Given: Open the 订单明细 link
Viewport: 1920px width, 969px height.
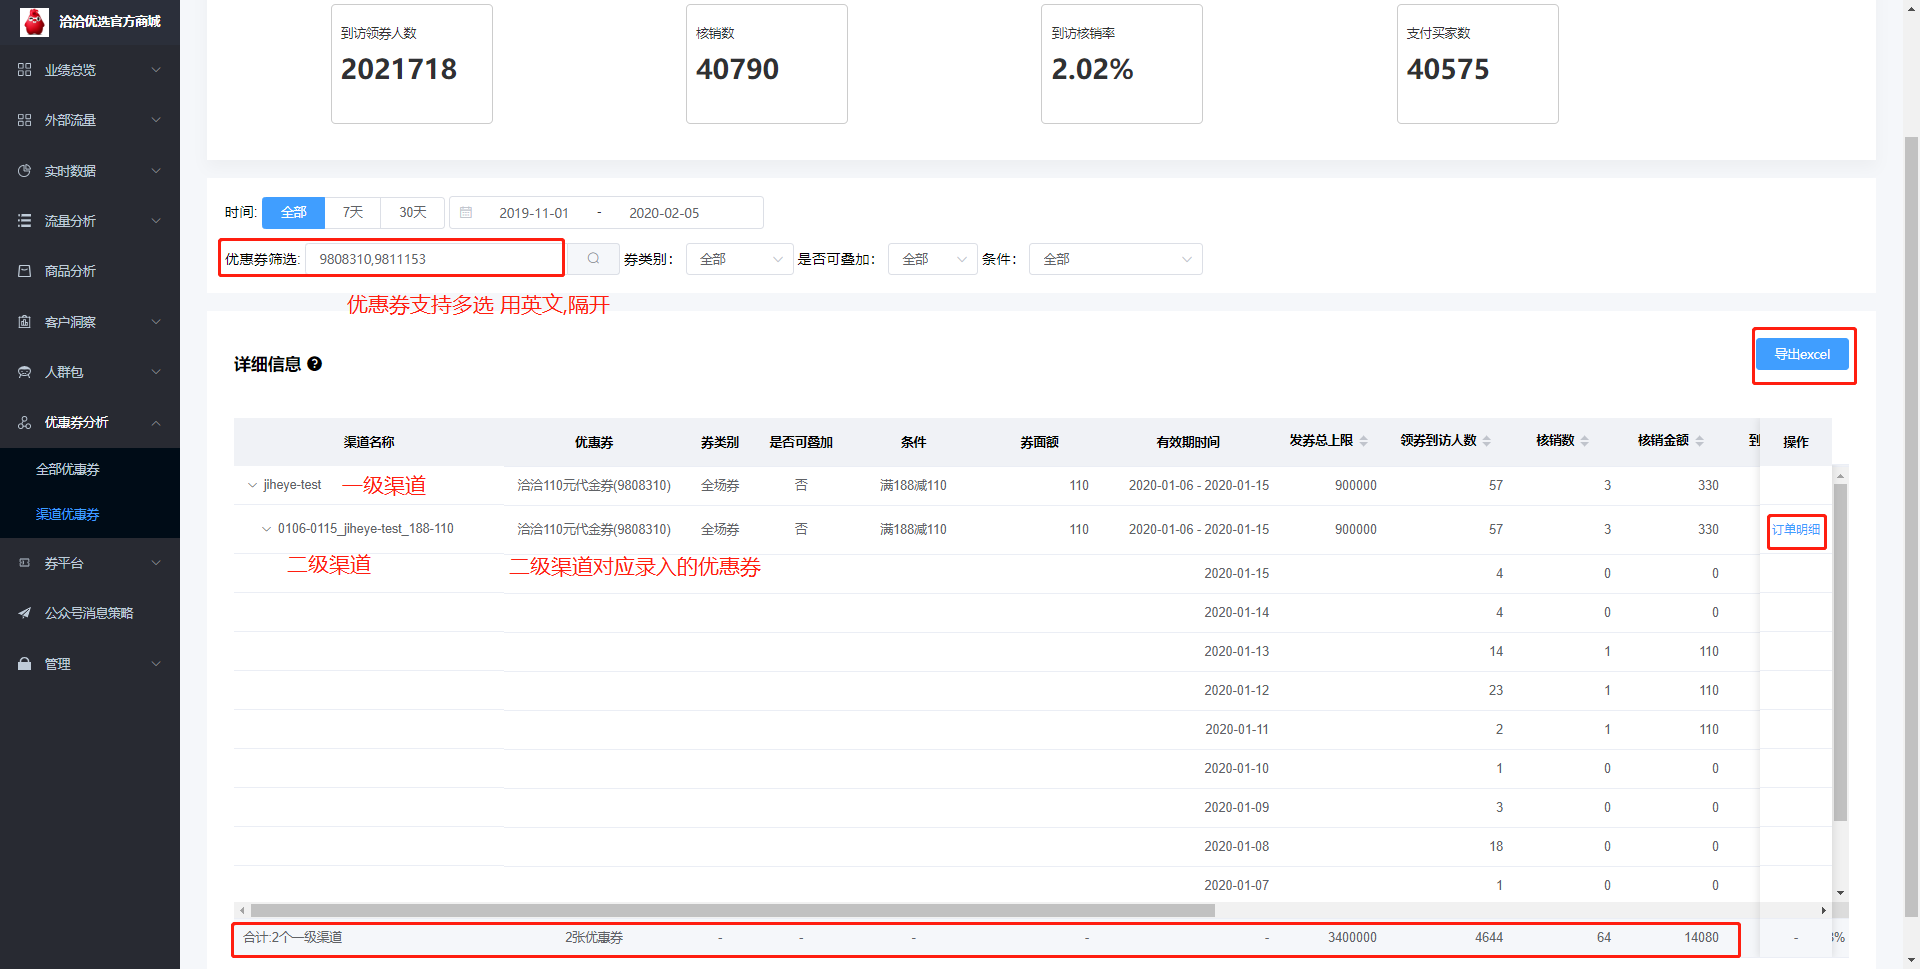Looking at the screenshot, I should pyautogui.click(x=1796, y=530).
